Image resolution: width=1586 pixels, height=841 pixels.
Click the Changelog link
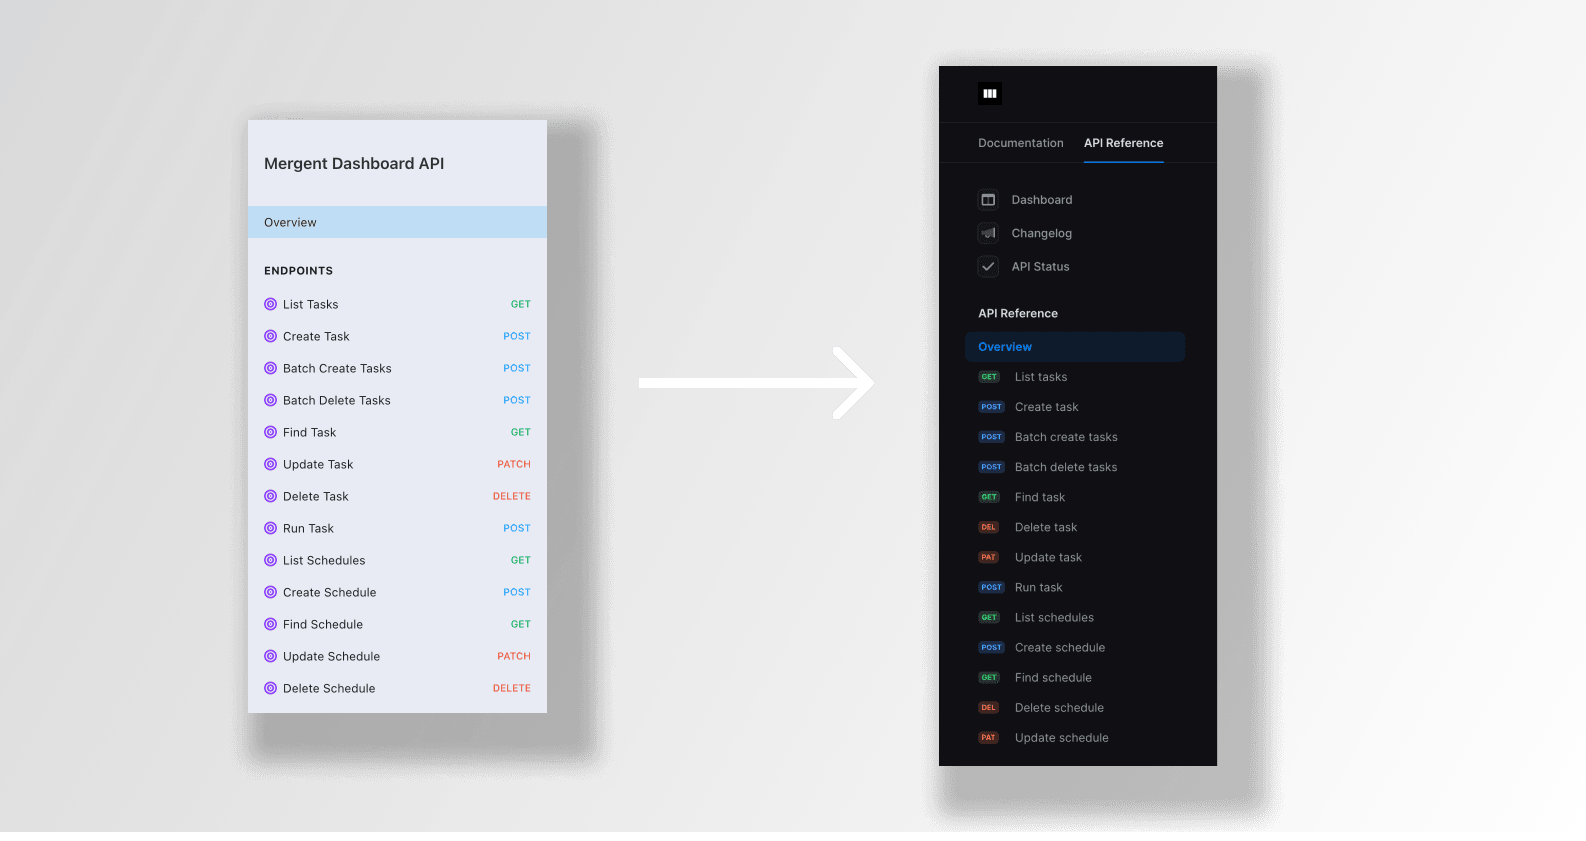point(1041,233)
